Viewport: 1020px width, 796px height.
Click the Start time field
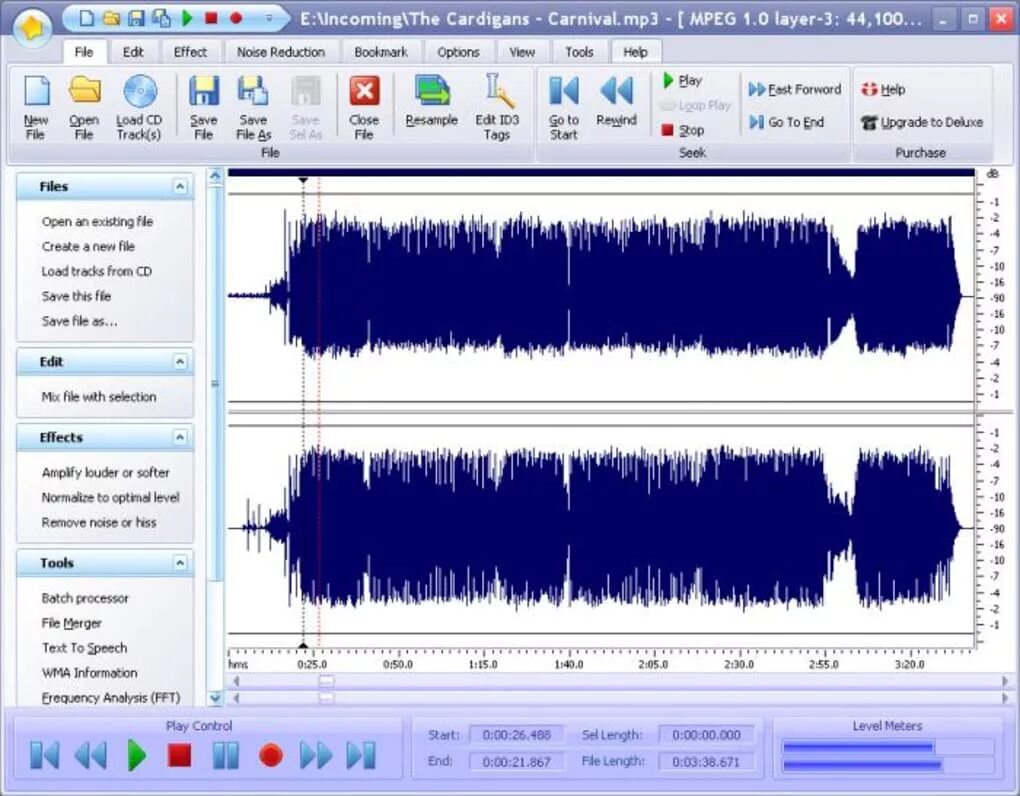click(x=517, y=735)
